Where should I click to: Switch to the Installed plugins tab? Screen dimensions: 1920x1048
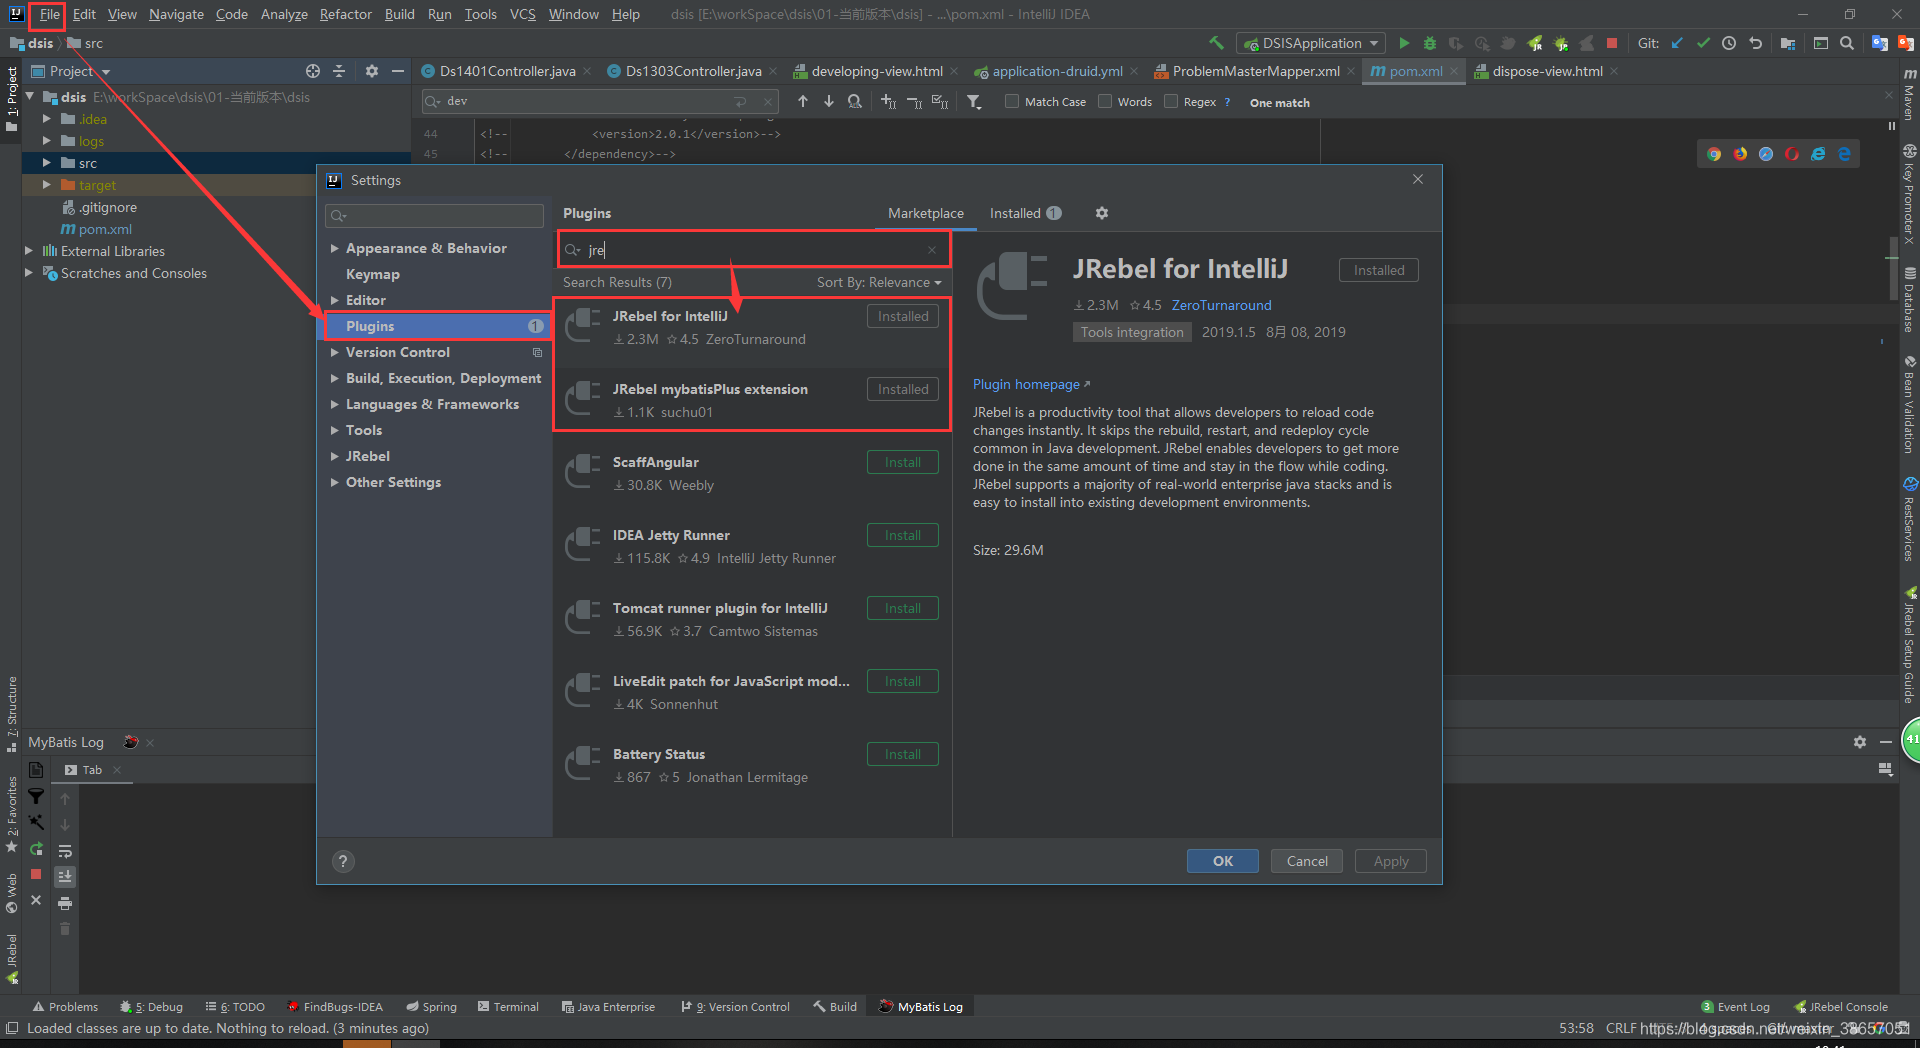coord(1025,213)
